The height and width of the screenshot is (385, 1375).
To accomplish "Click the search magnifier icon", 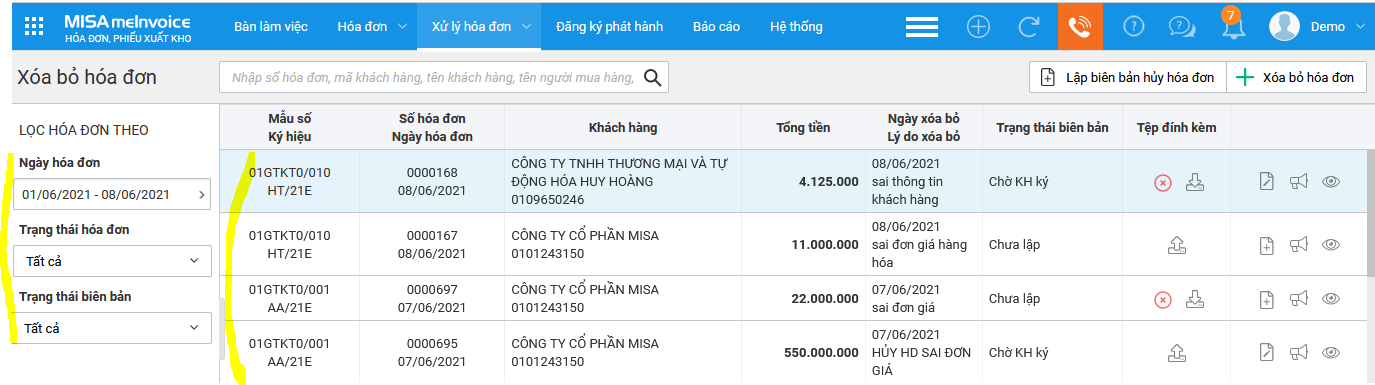I will pos(653,78).
